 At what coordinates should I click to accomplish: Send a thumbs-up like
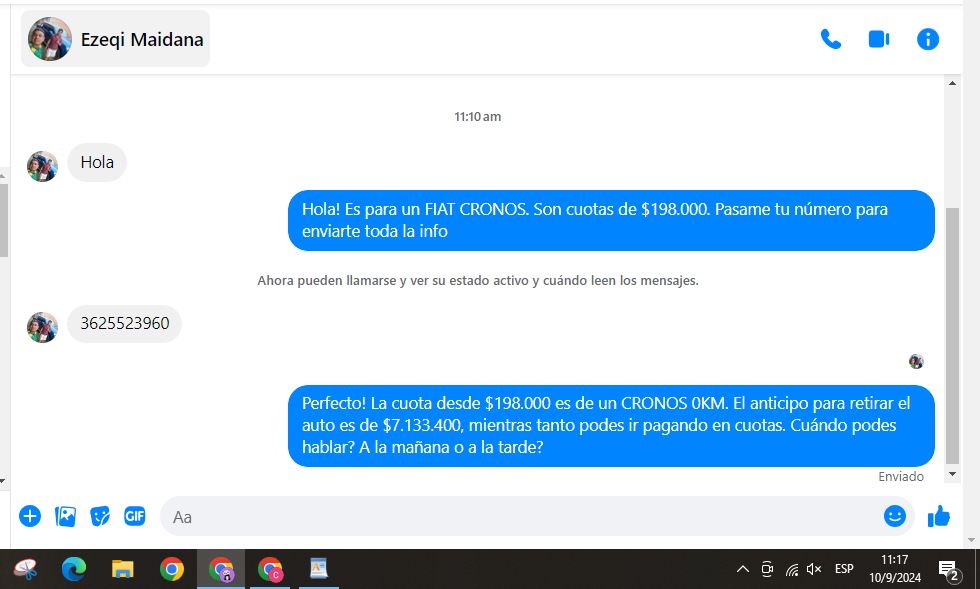pyautogui.click(x=939, y=516)
